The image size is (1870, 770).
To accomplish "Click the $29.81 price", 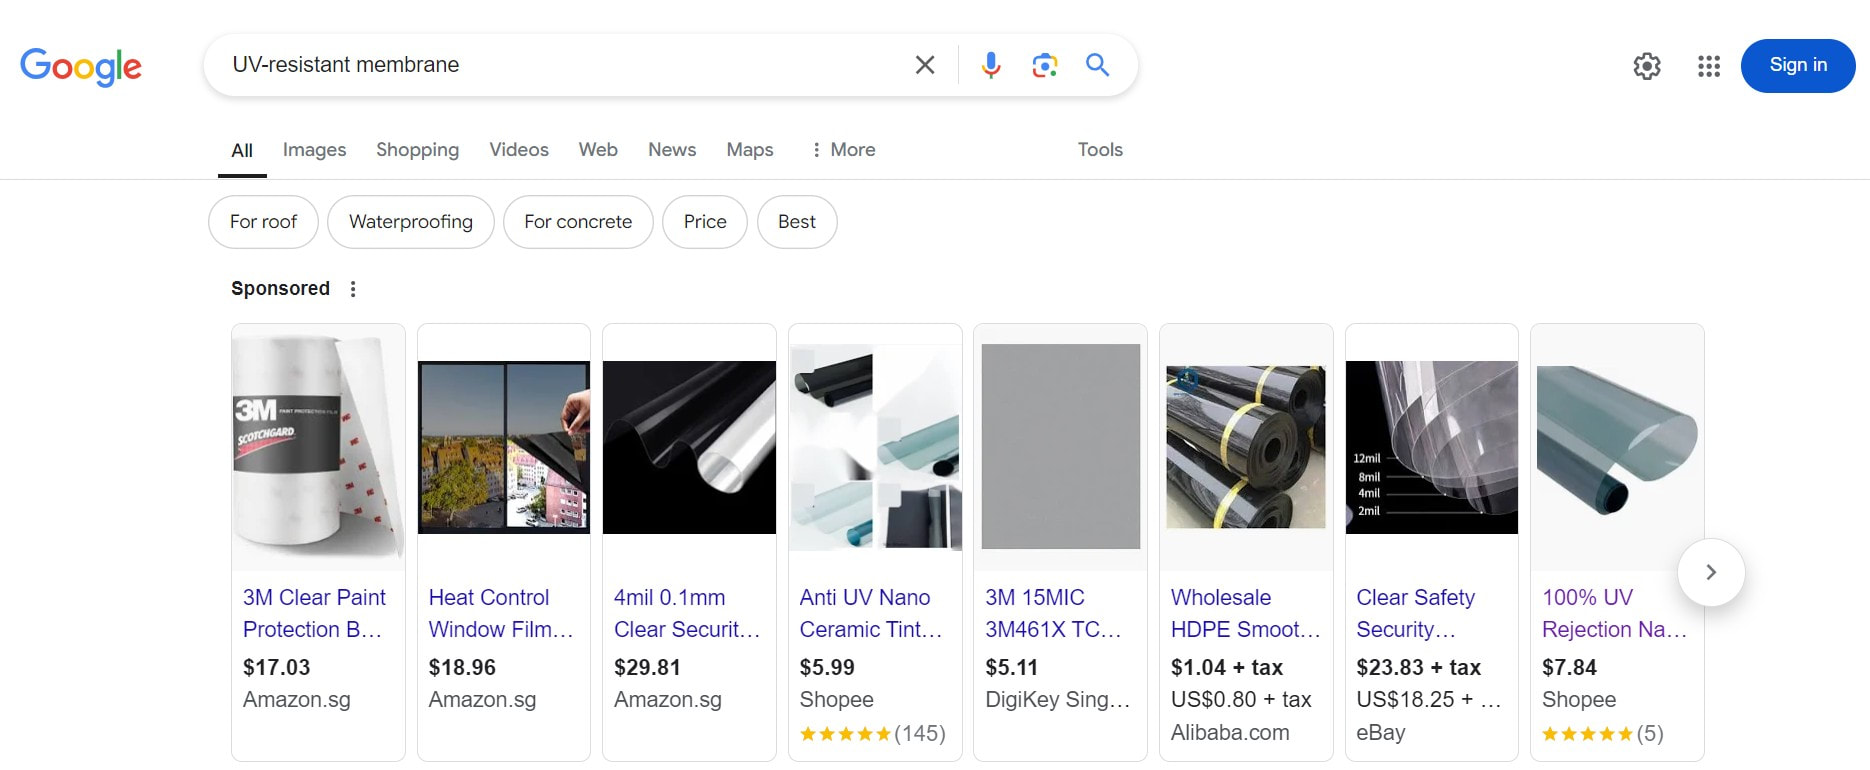I will (x=647, y=667).
